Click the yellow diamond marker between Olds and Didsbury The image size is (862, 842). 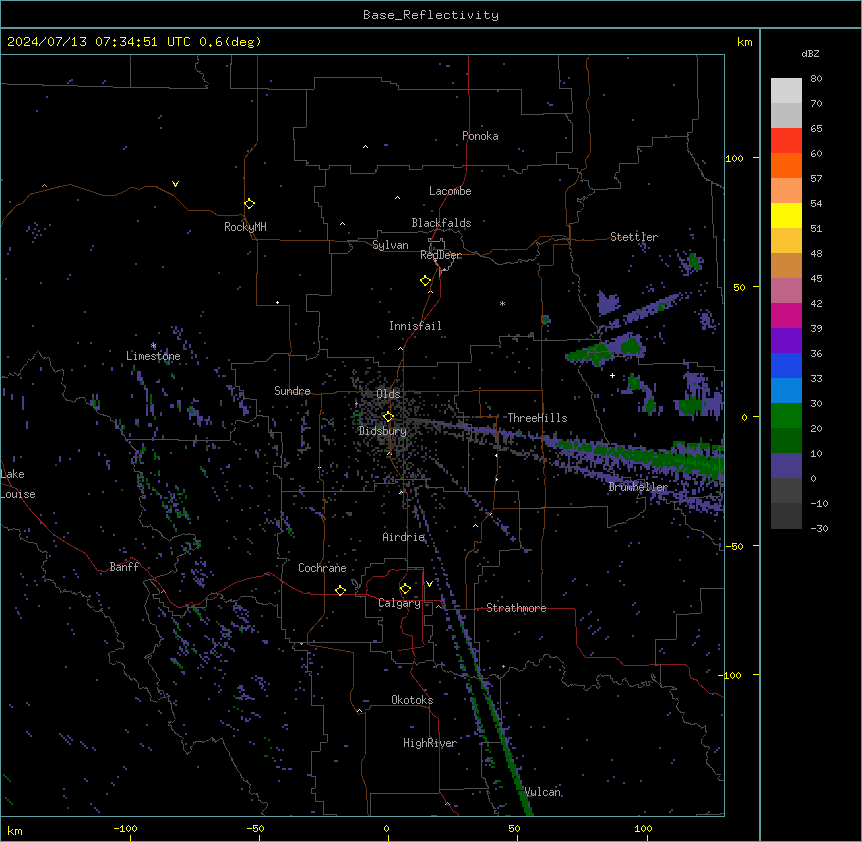[388, 417]
